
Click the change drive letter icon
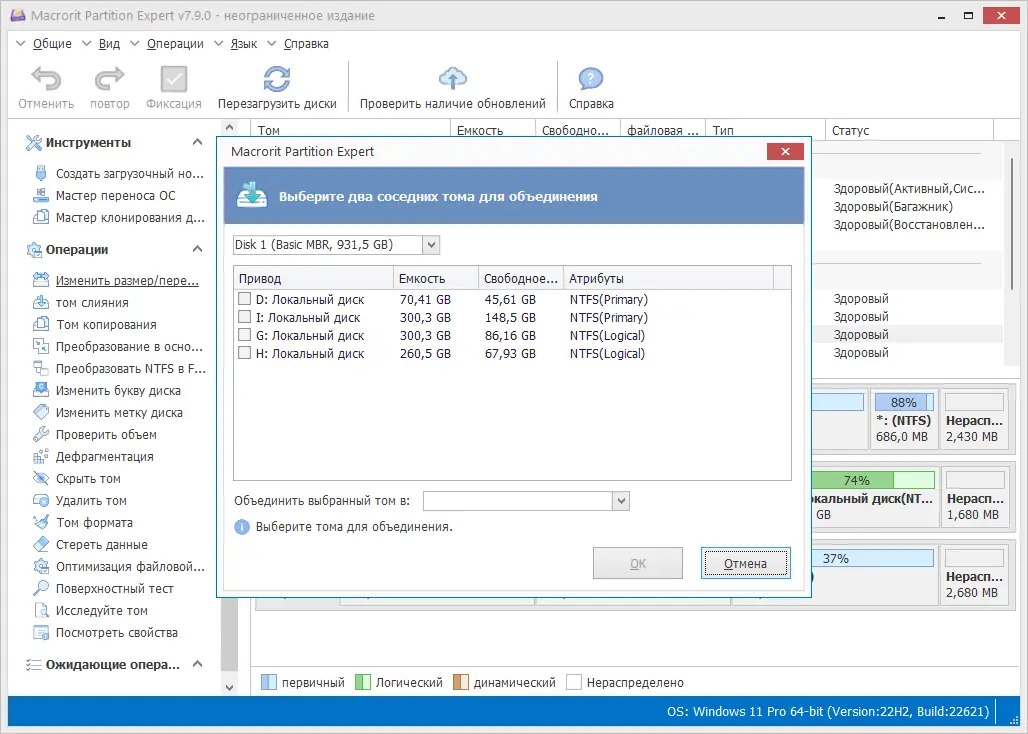[41, 390]
